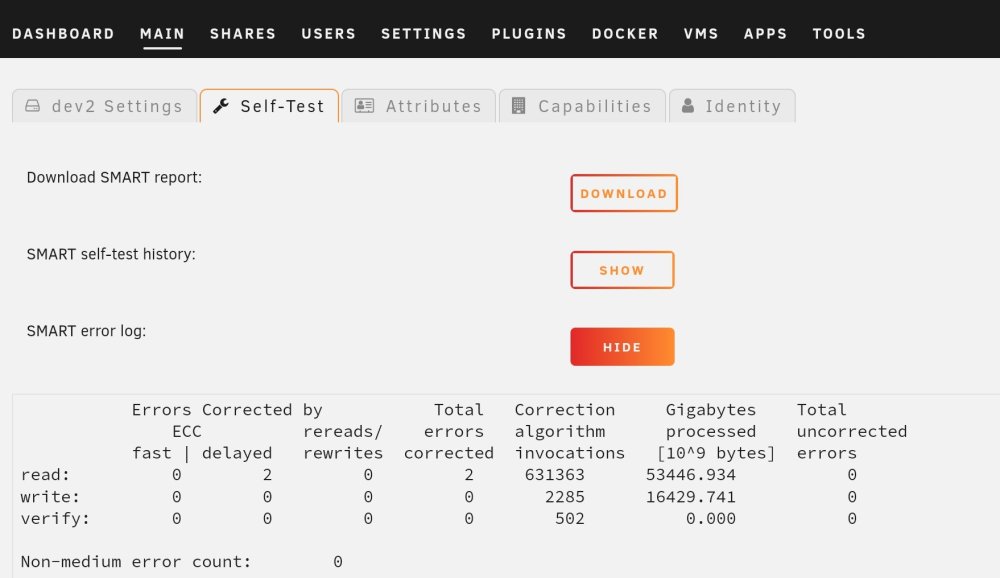Image resolution: width=1000 pixels, height=578 pixels.
Task: Click the 'verify:' row label
Action: [x=55, y=518]
